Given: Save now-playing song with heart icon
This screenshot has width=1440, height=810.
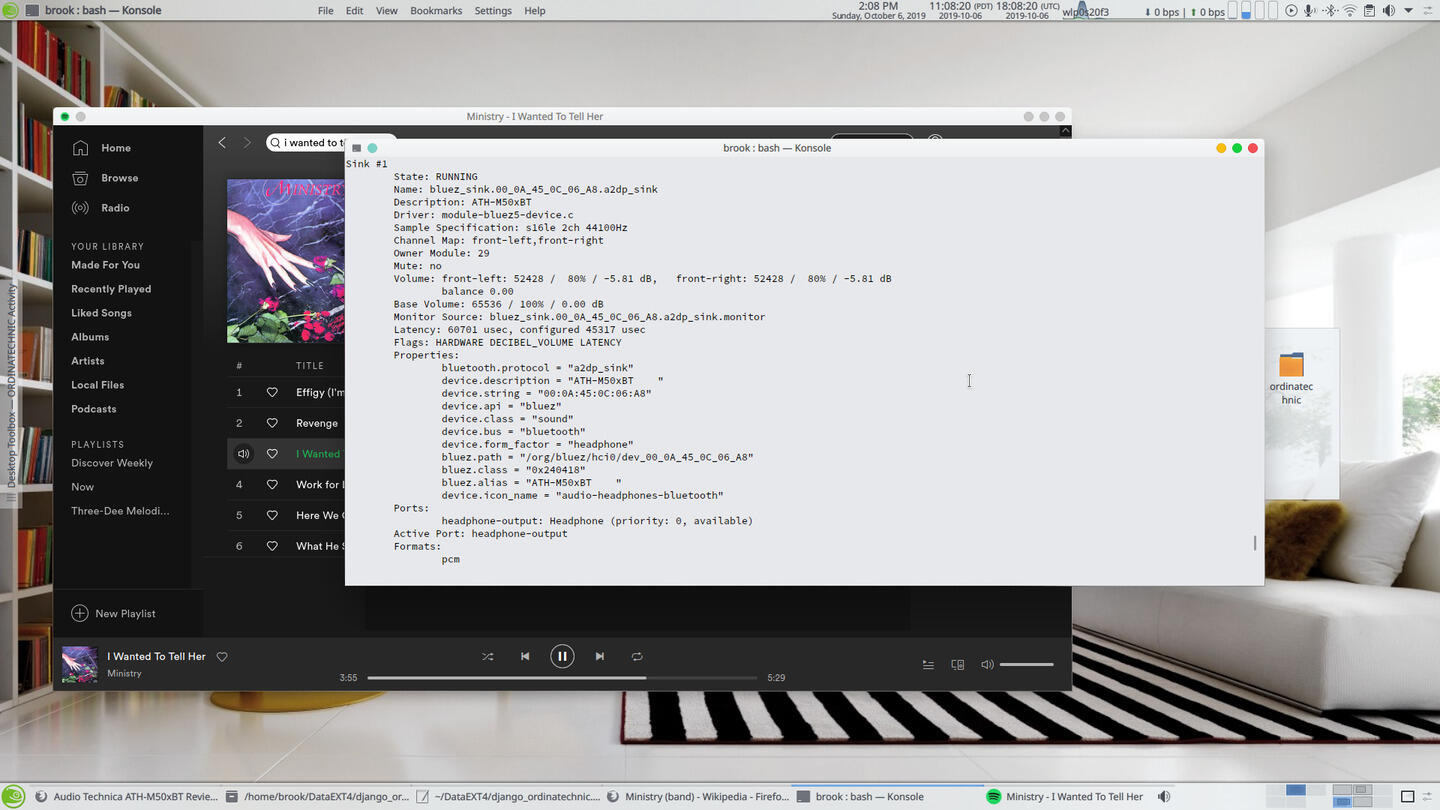Looking at the screenshot, I should (x=222, y=657).
